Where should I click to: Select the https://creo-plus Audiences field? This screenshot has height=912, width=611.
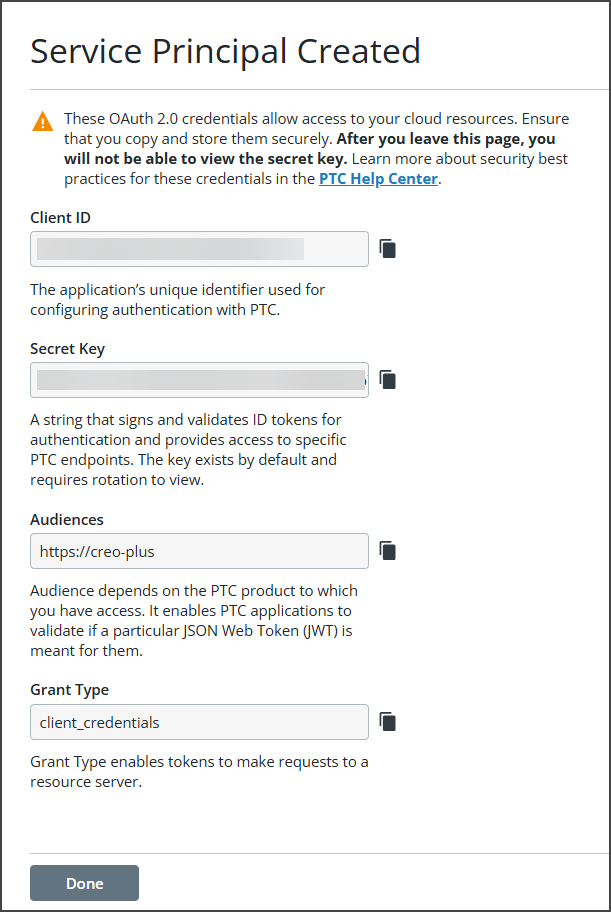[199, 551]
